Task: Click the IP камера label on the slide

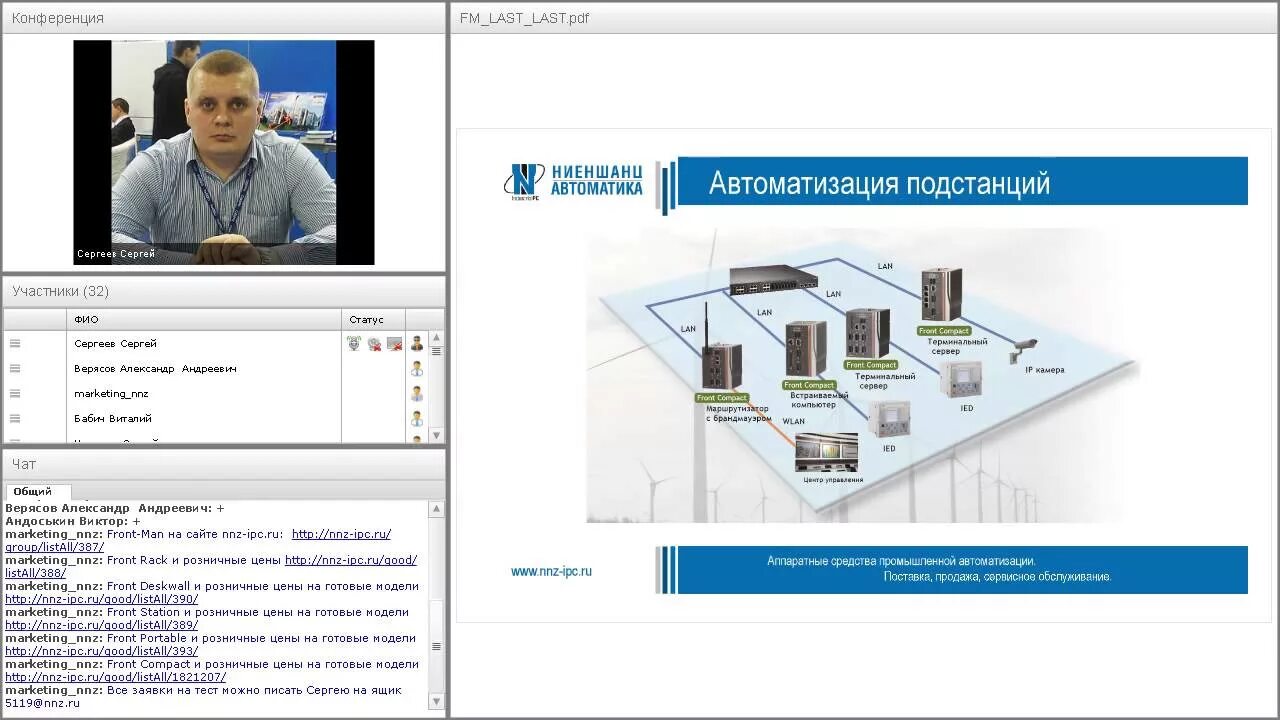Action: point(1045,370)
